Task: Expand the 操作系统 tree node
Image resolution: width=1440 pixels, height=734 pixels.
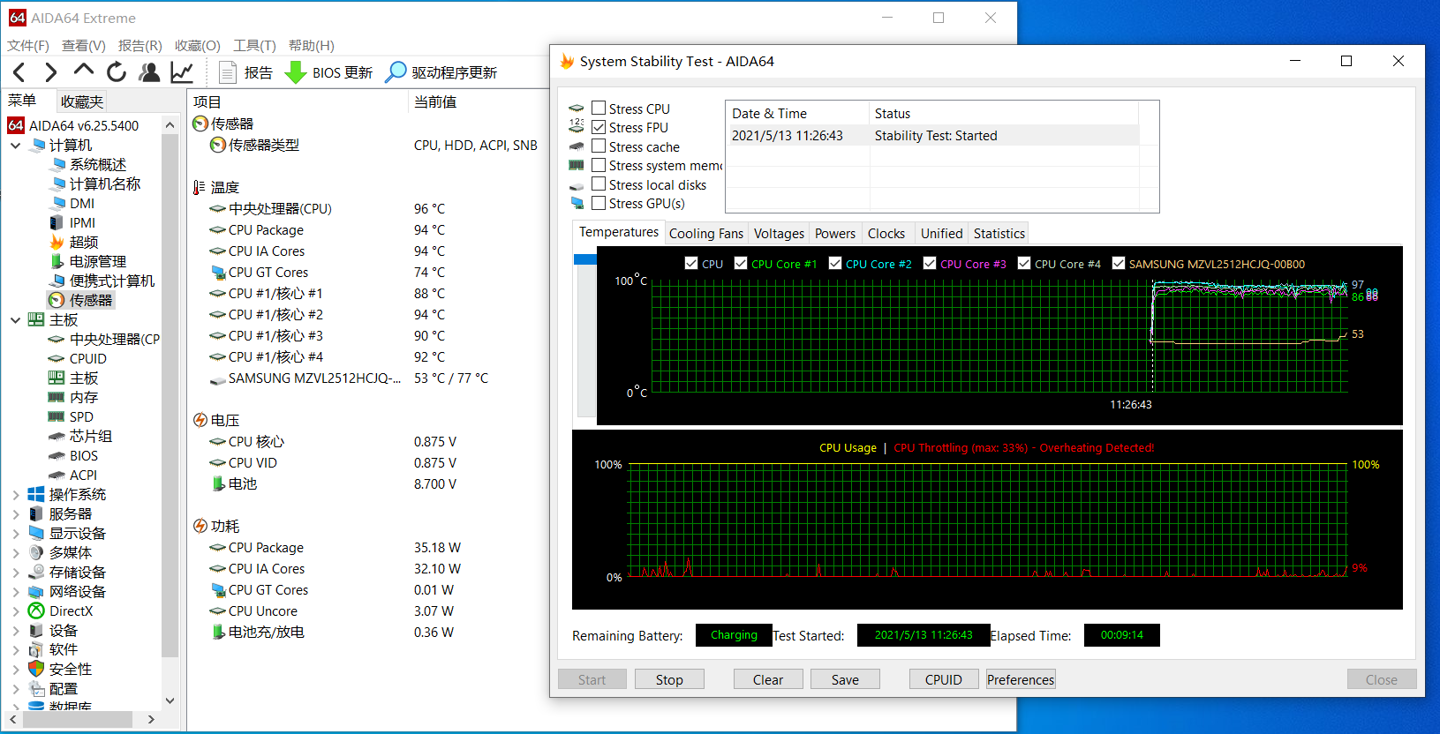Action: [15, 494]
